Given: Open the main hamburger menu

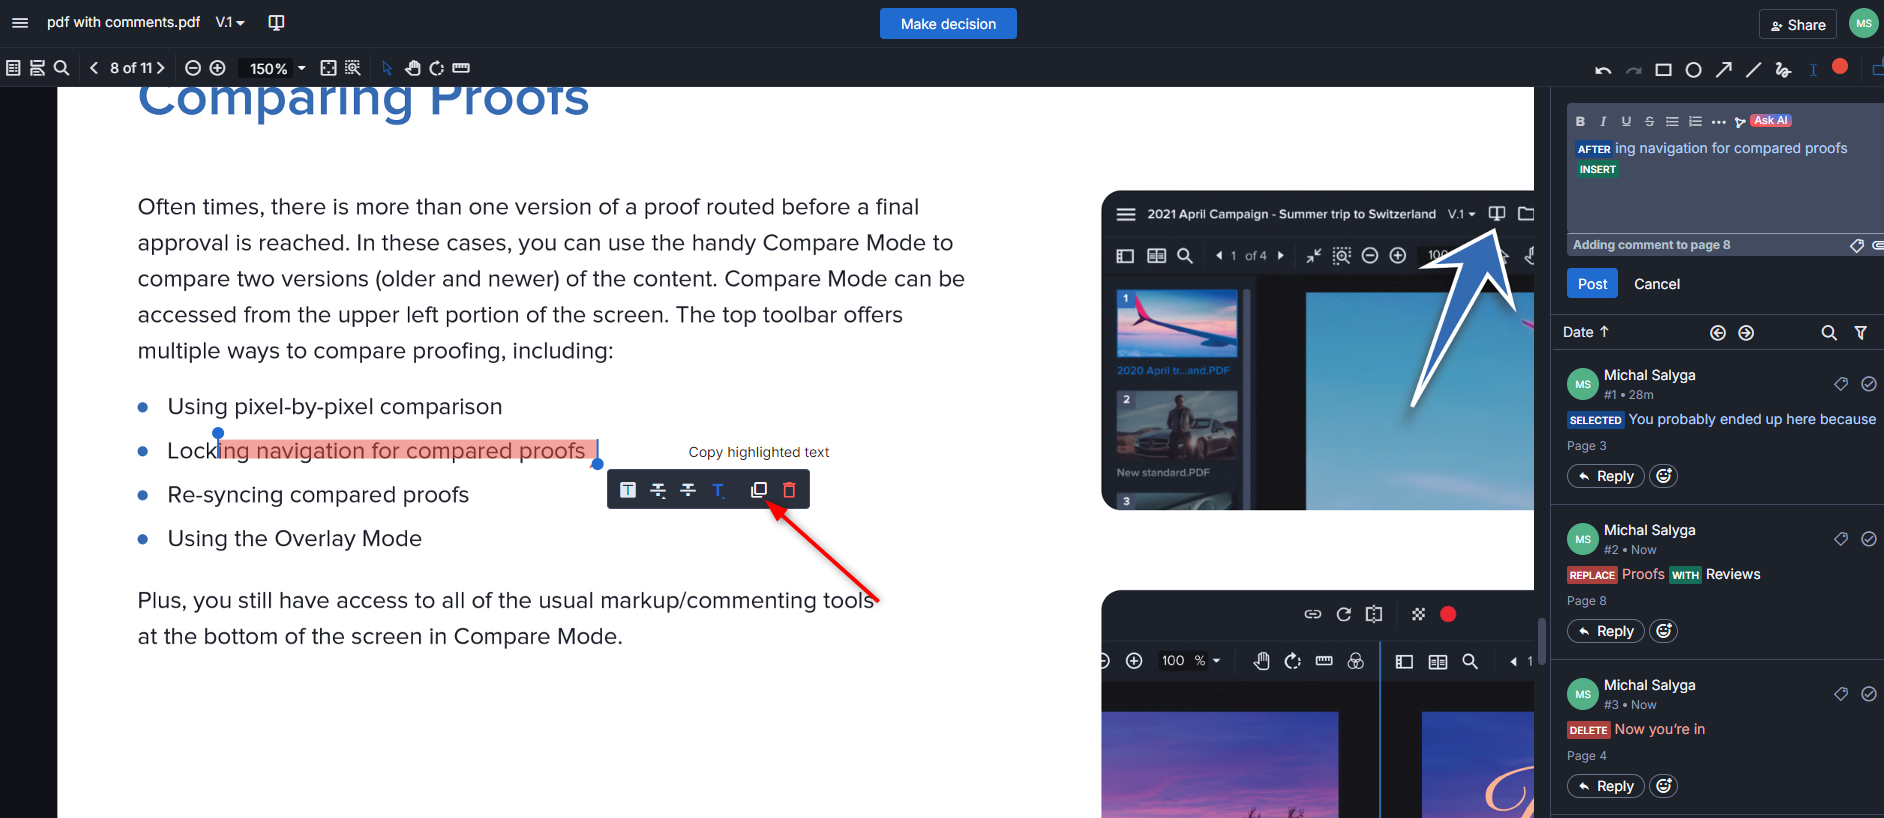Looking at the screenshot, I should [x=20, y=22].
